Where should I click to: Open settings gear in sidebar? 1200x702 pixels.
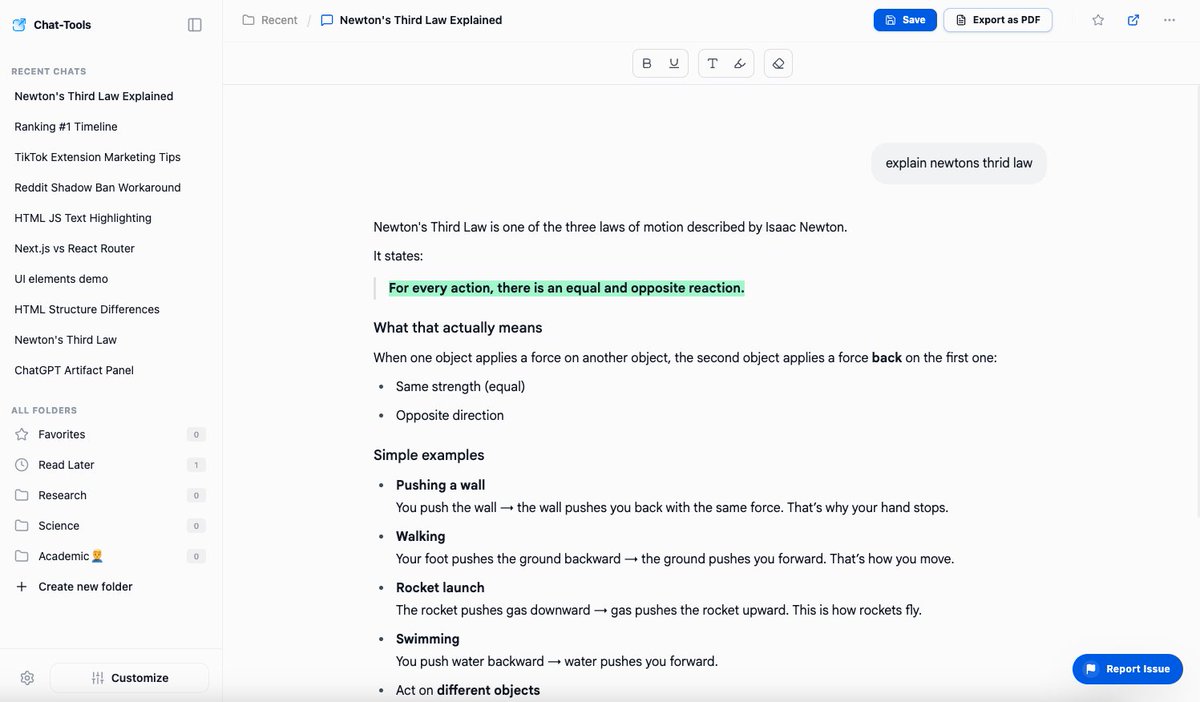coord(27,678)
